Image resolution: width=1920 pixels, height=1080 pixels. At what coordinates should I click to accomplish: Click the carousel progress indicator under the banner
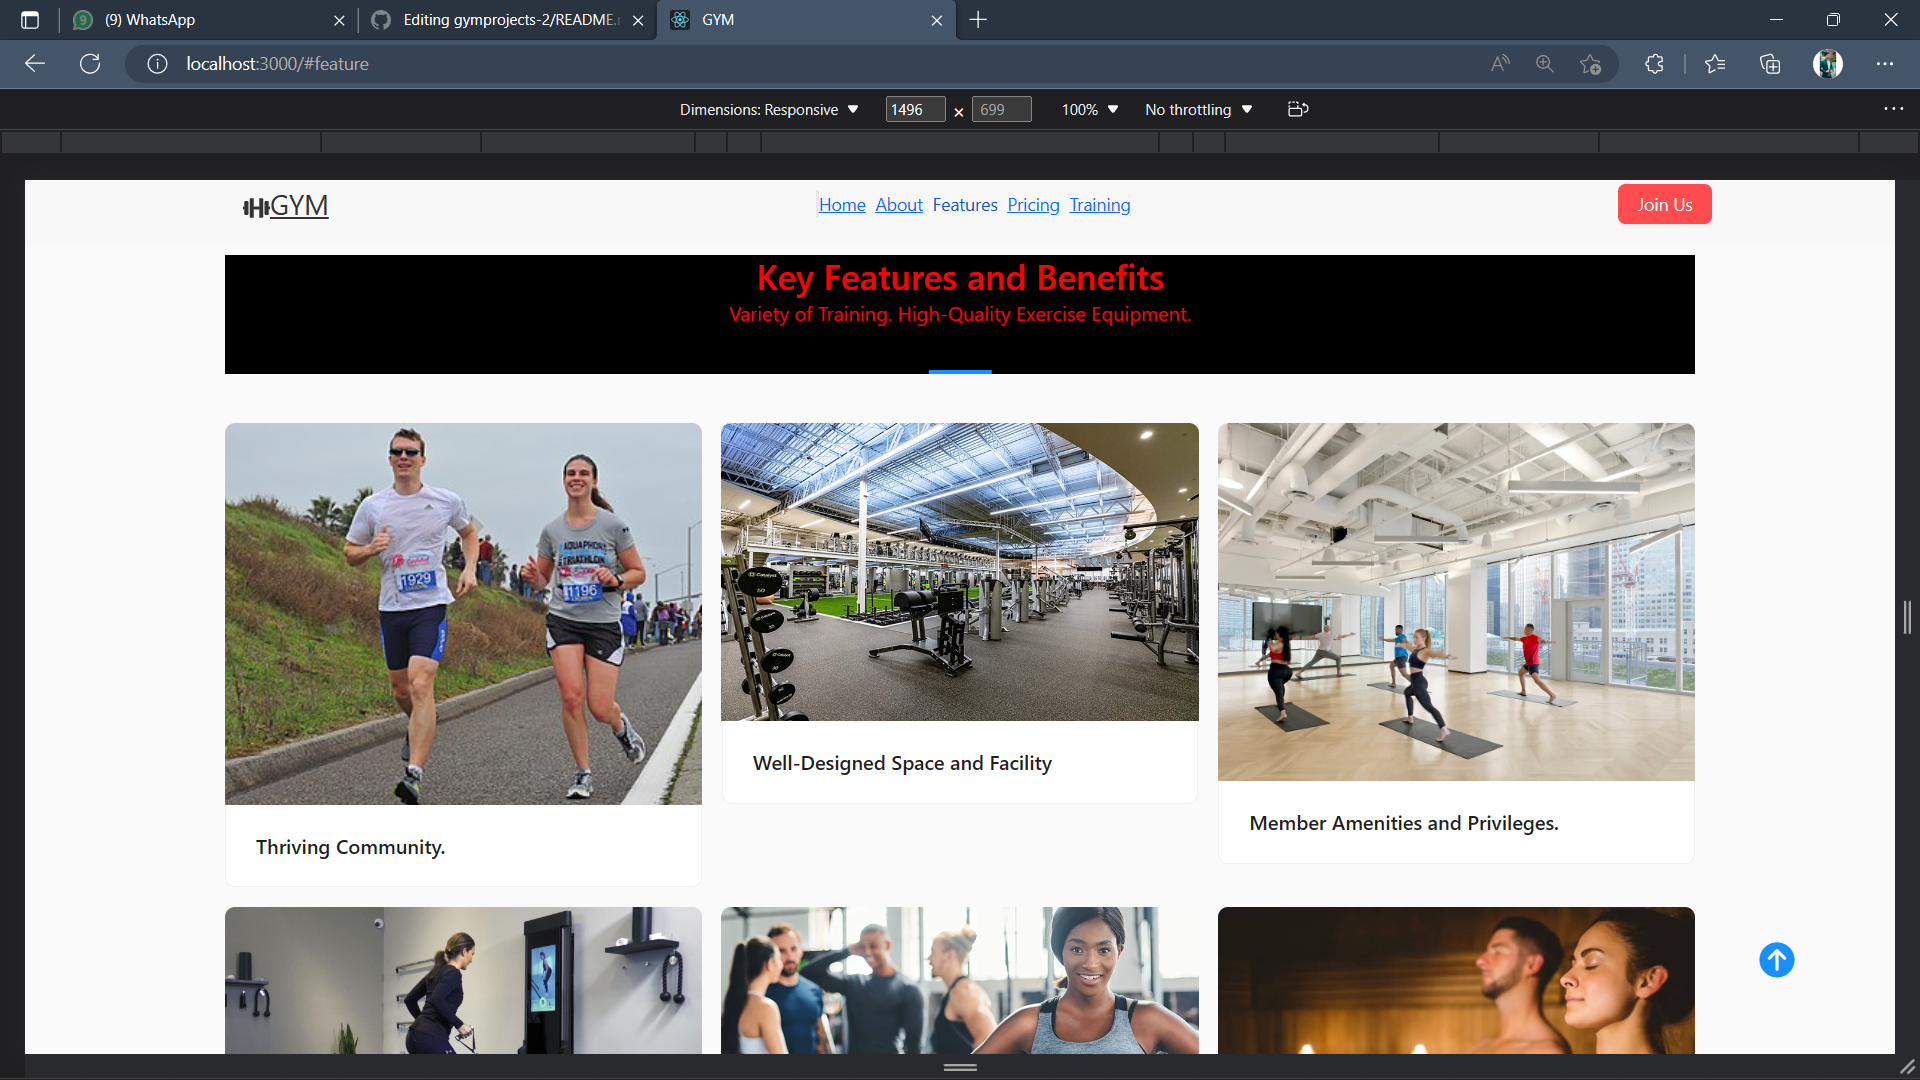pyautogui.click(x=960, y=370)
